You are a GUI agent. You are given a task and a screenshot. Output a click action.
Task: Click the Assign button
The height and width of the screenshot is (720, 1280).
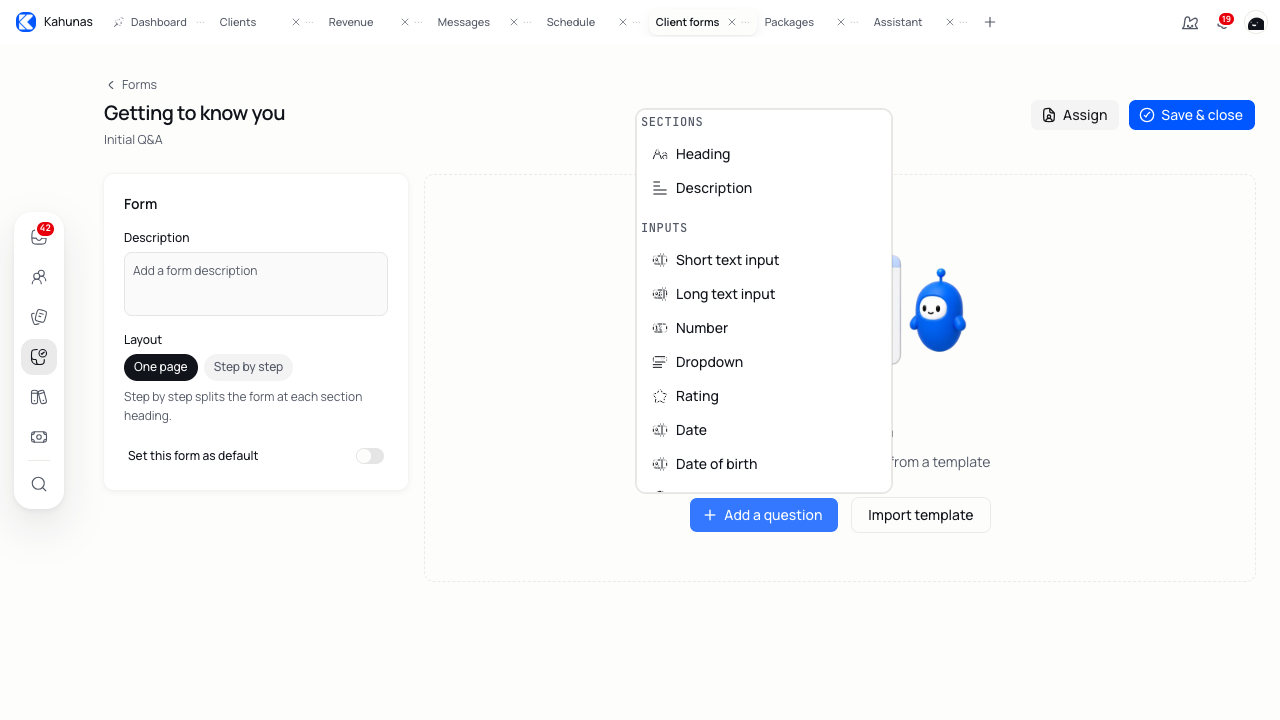tap(1075, 115)
